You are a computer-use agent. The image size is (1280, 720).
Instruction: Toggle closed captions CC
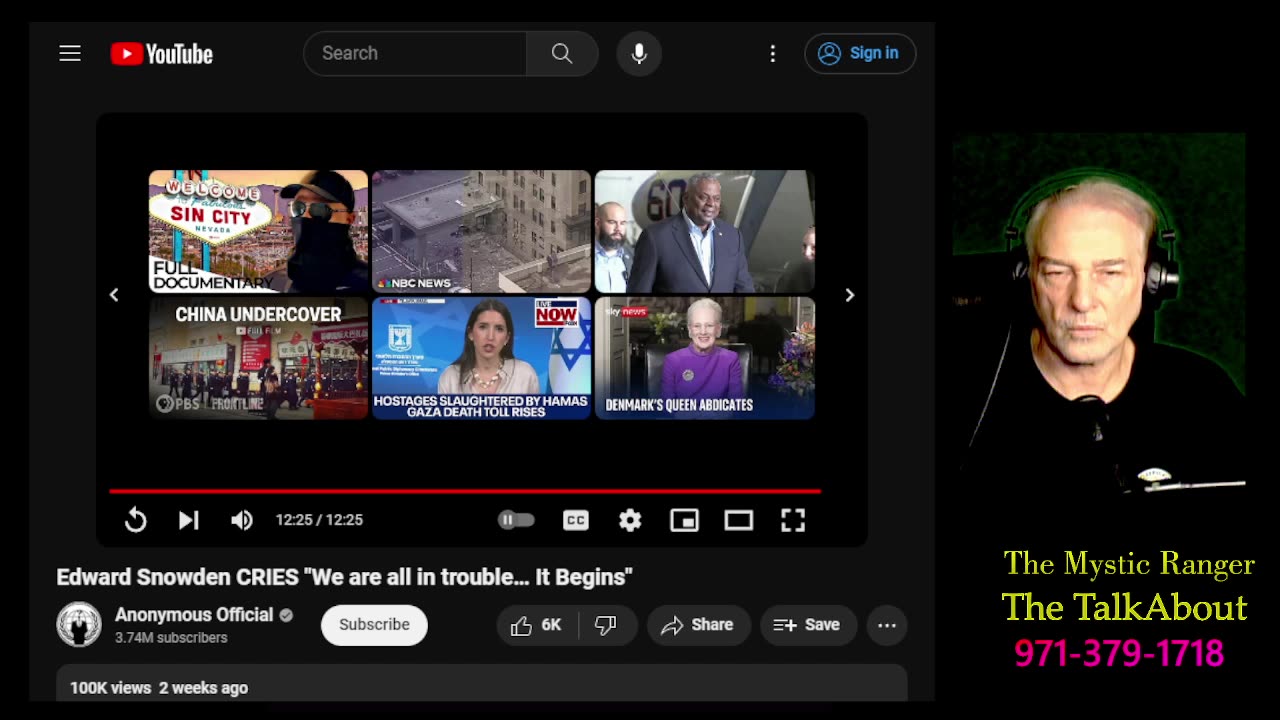click(x=576, y=520)
